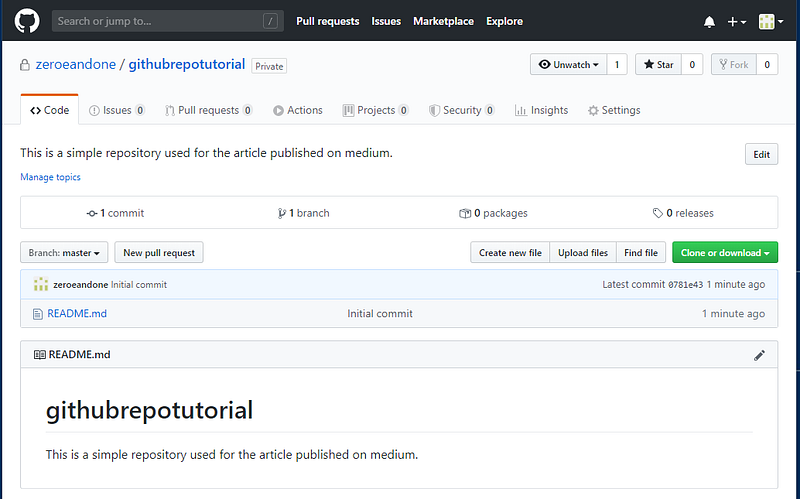The image size is (800, 499).
Task: Open the githubrepotutorial repository link
Action: [x=187, y=64]
